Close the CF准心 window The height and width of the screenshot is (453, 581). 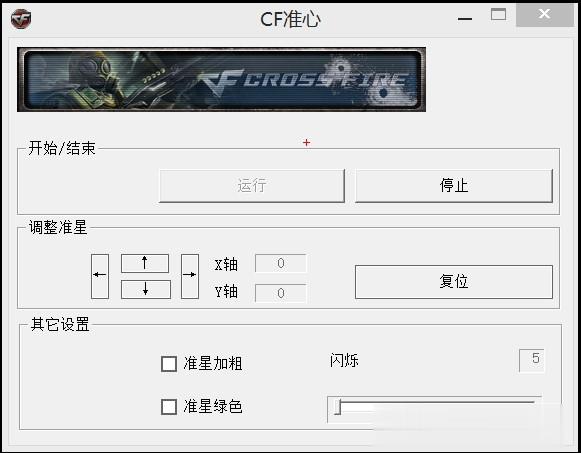pyautogui.click(x=545, y=14)
